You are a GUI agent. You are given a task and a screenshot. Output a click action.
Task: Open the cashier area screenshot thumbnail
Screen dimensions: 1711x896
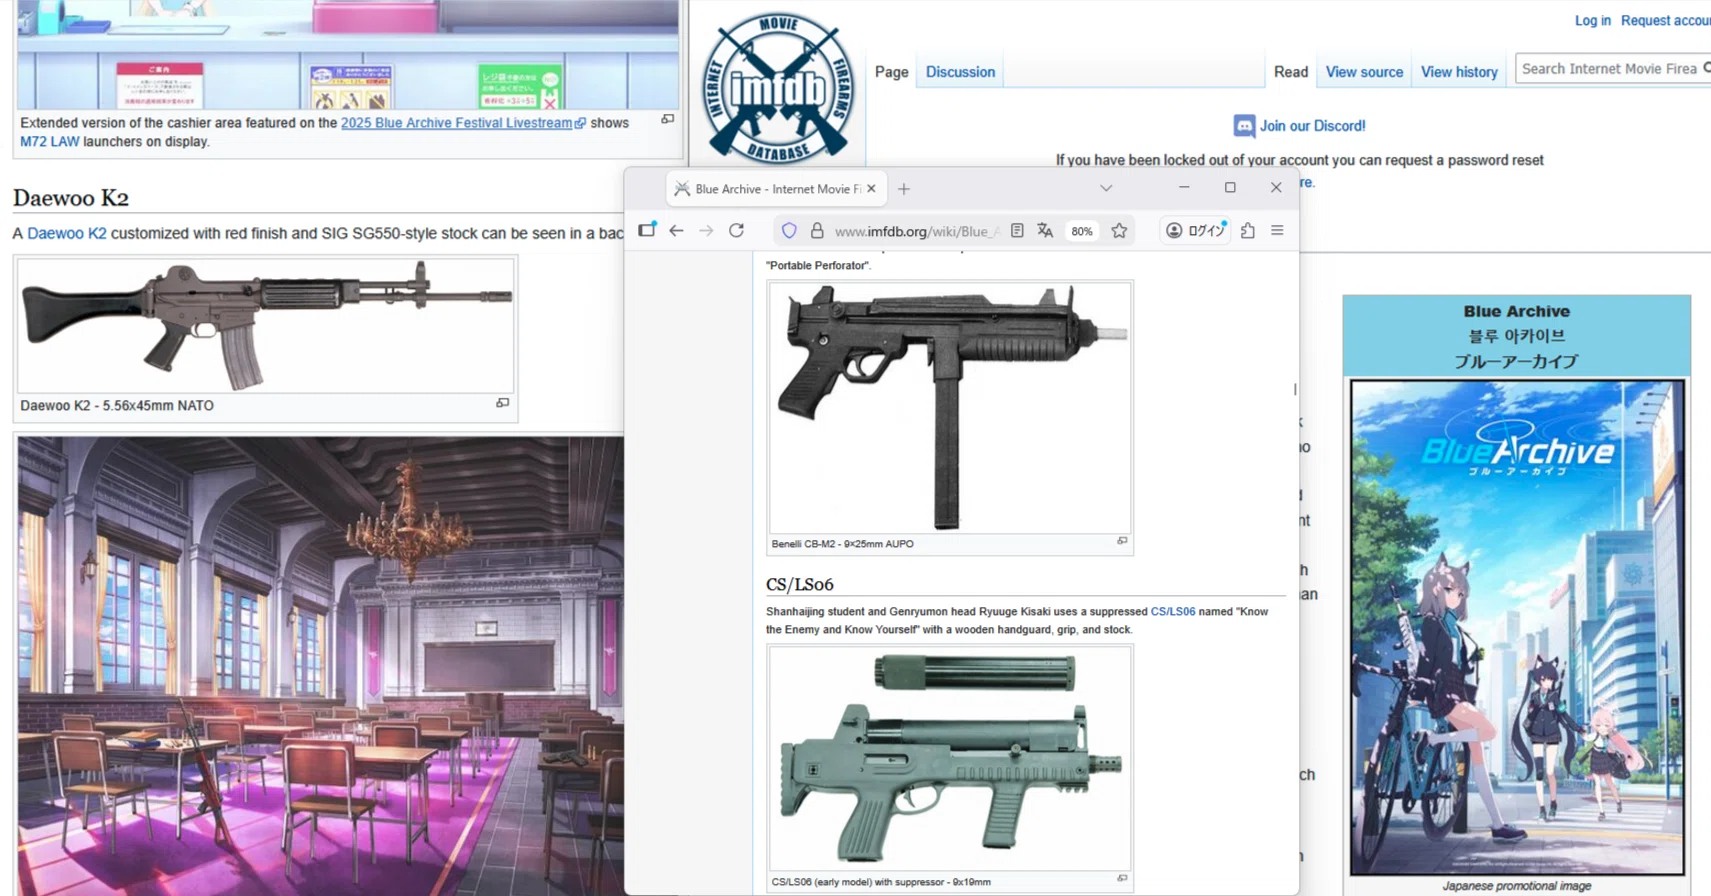pos(347,54)
